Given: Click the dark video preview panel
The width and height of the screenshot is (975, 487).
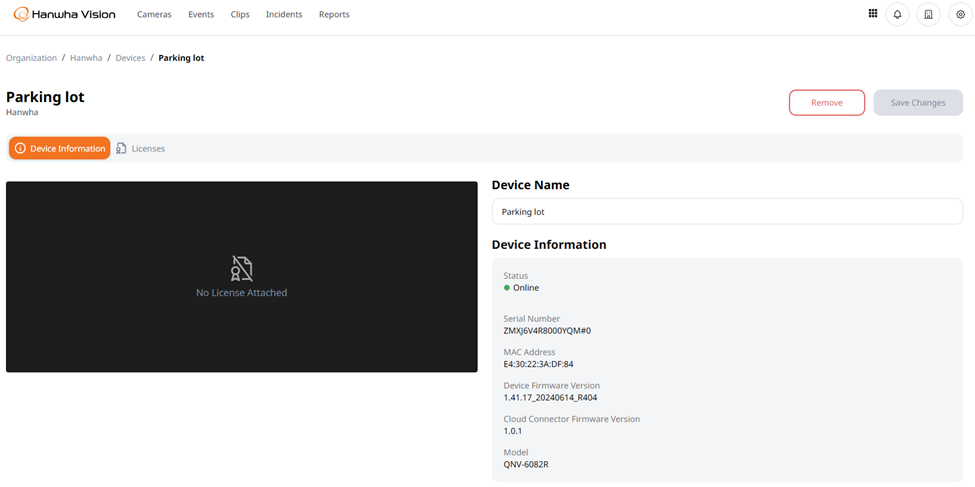Looking at the screenshot, I should [x=242, y=277].
